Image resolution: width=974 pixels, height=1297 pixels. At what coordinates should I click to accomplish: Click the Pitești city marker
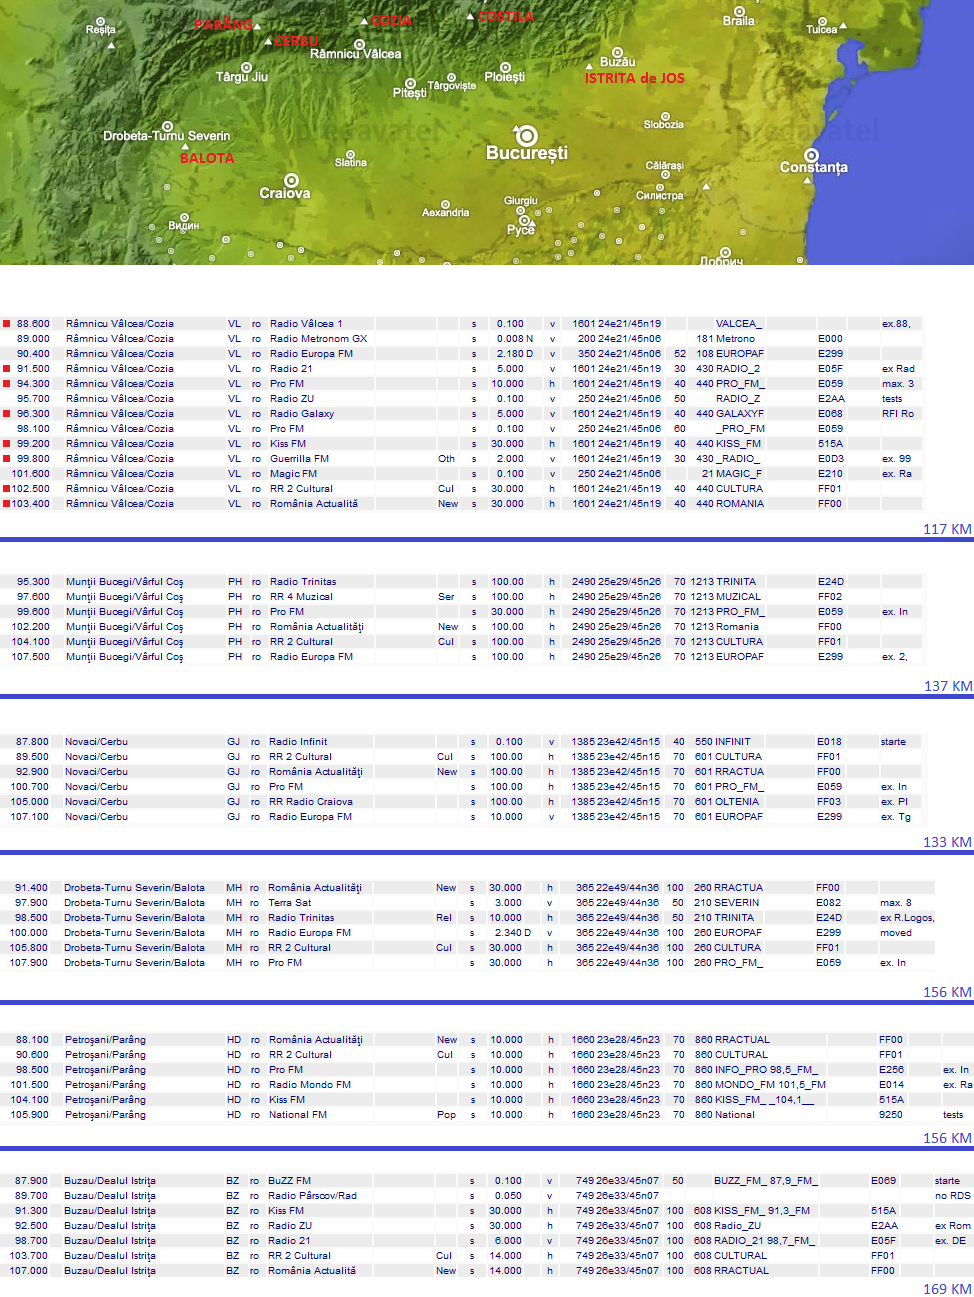coord(410,83)
